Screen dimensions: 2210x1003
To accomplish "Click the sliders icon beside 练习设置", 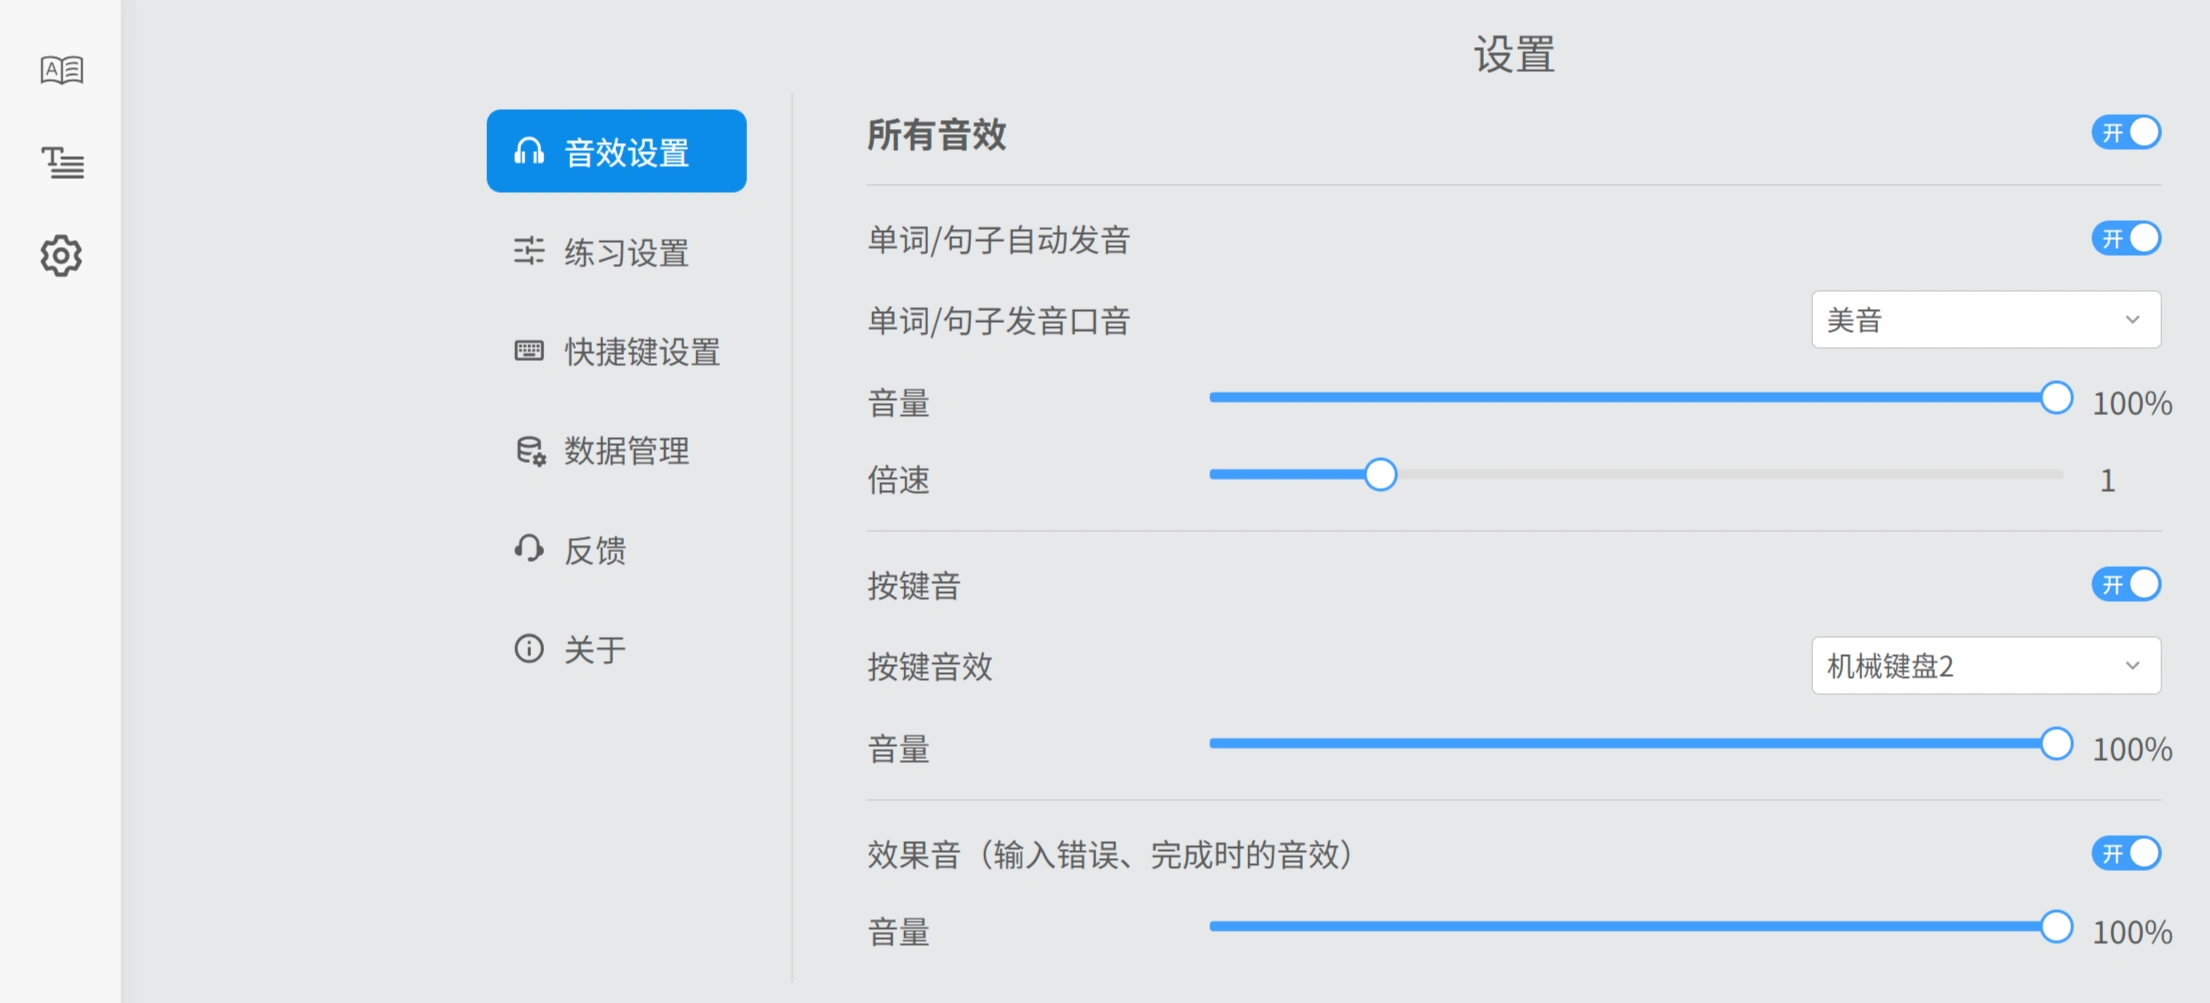I will (x=529, y=251).
